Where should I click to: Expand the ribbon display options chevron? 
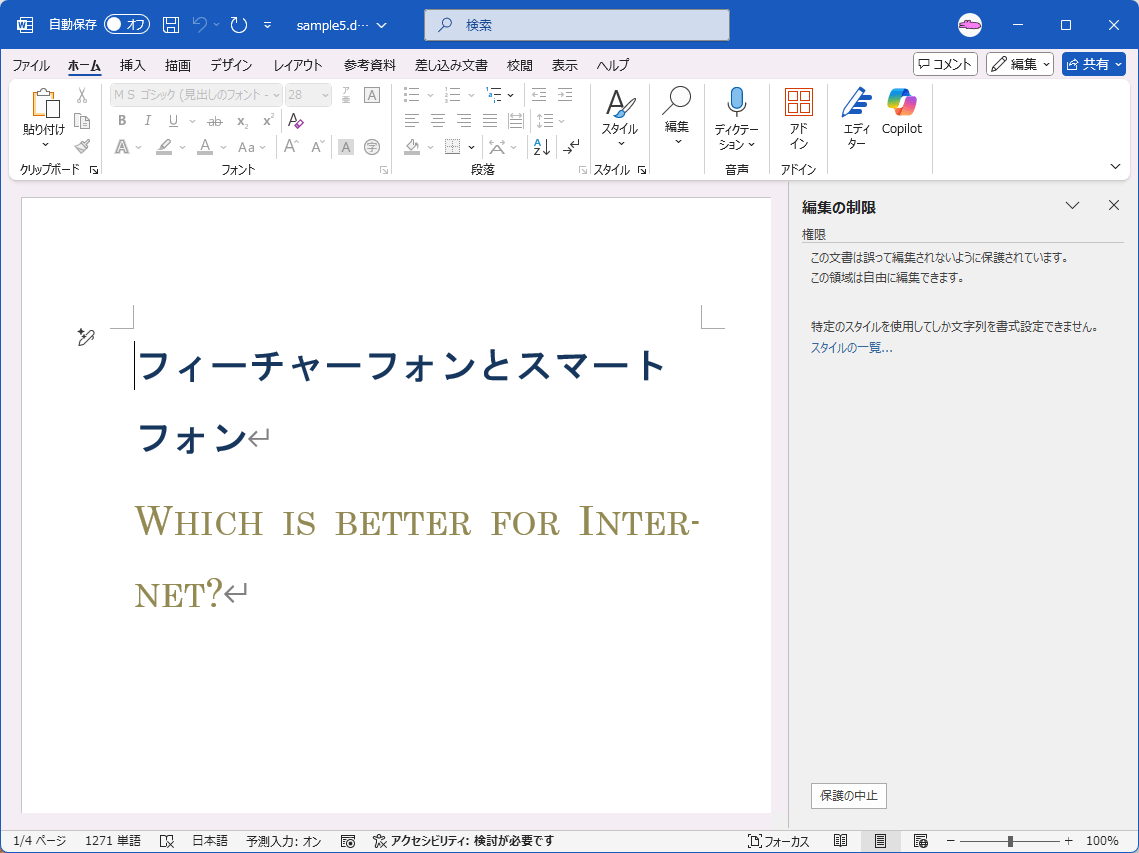click(x=1116, y=166)
